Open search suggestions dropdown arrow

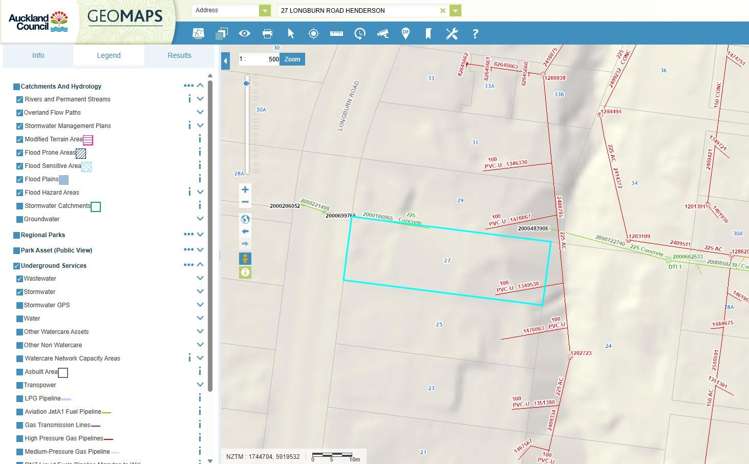point(456,10)
